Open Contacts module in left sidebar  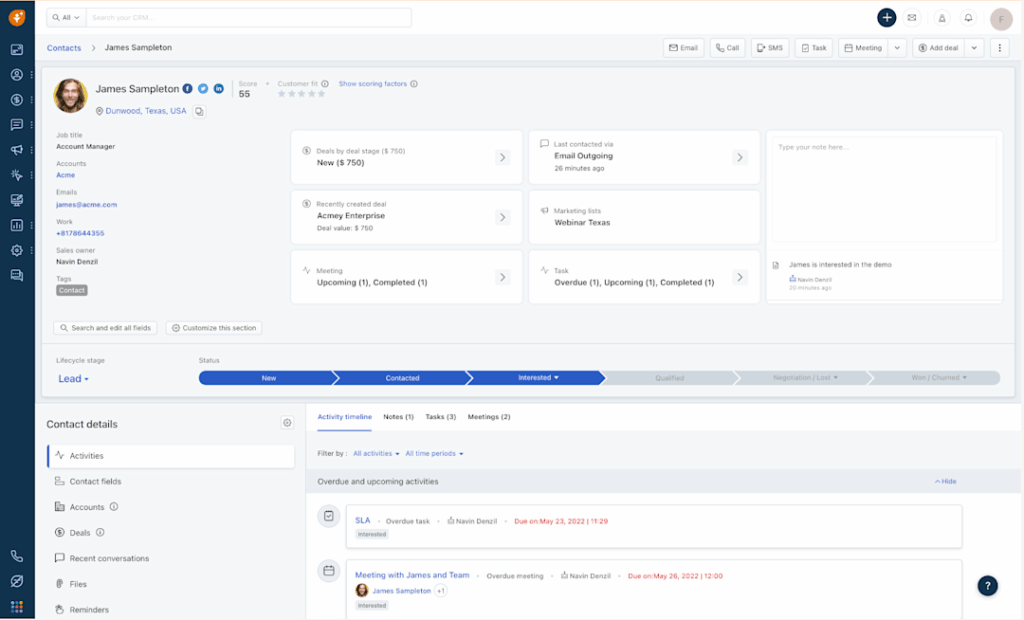point(17,74)
